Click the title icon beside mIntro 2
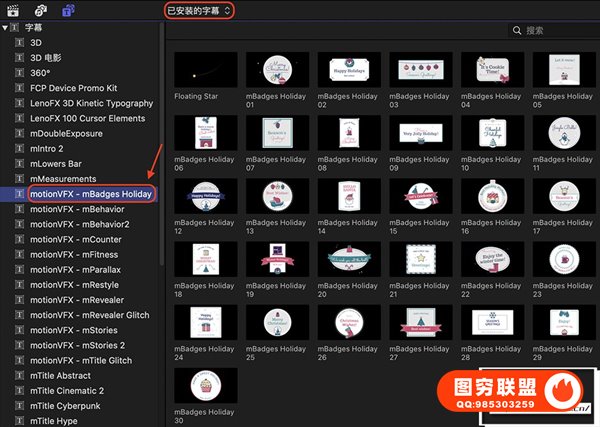Image resolution: width=600 pixels, height=427 pixels. pyautogui.click(x=19, y=148)
